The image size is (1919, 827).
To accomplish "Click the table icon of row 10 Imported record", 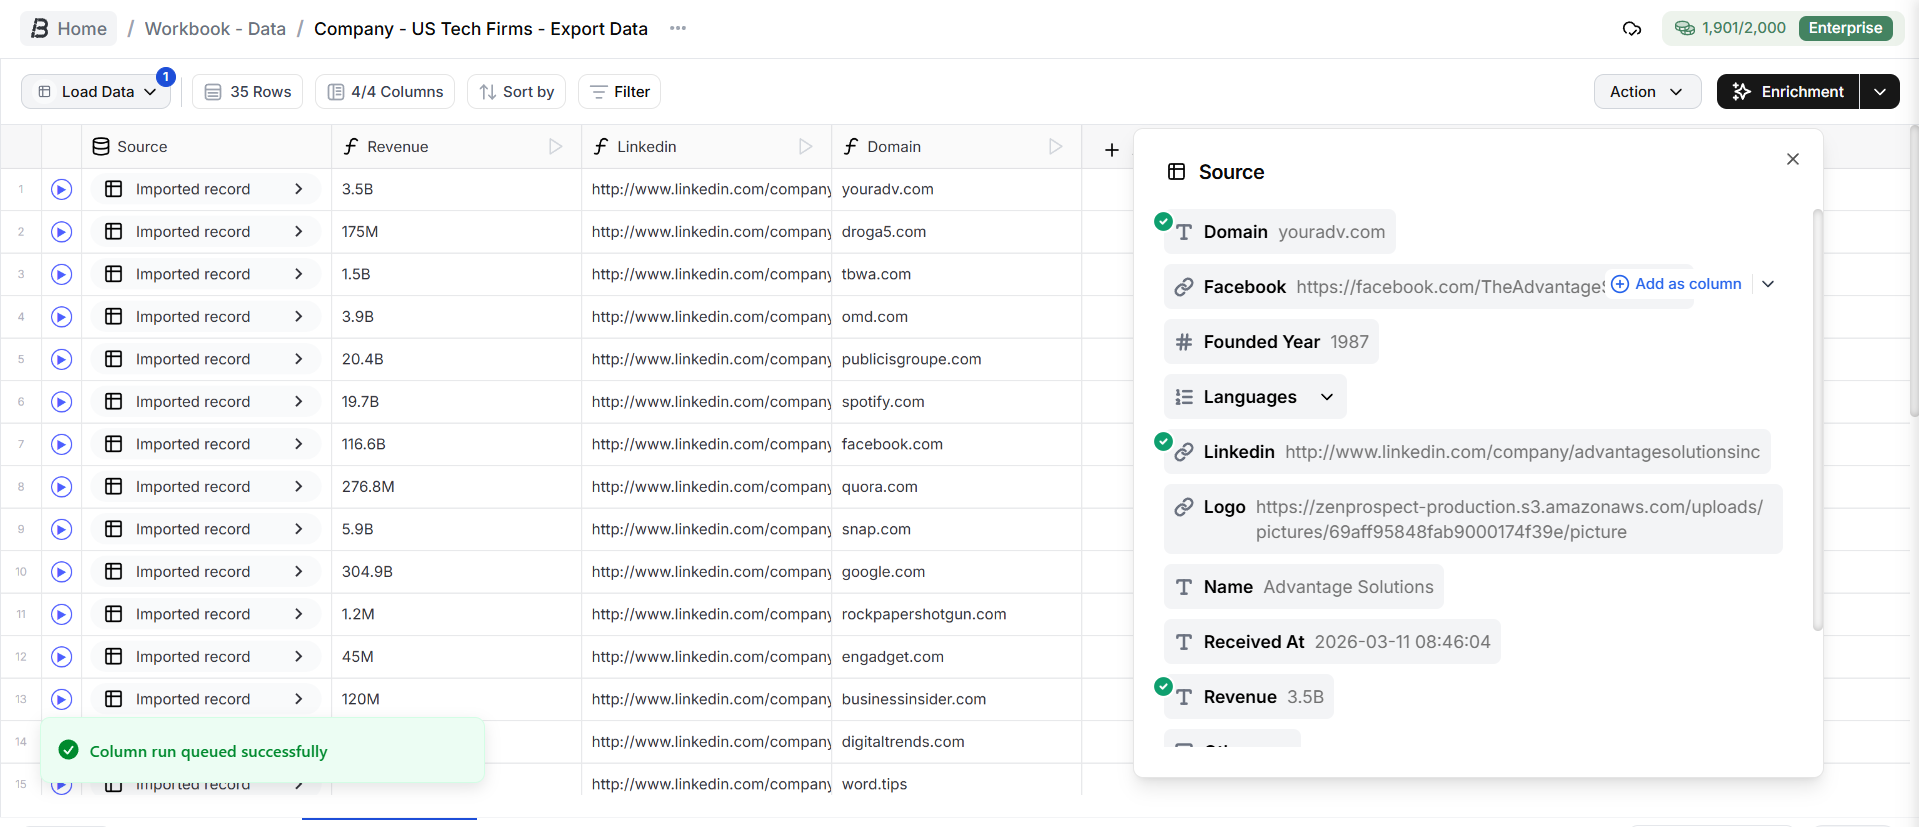I will [x=114, y=572].
